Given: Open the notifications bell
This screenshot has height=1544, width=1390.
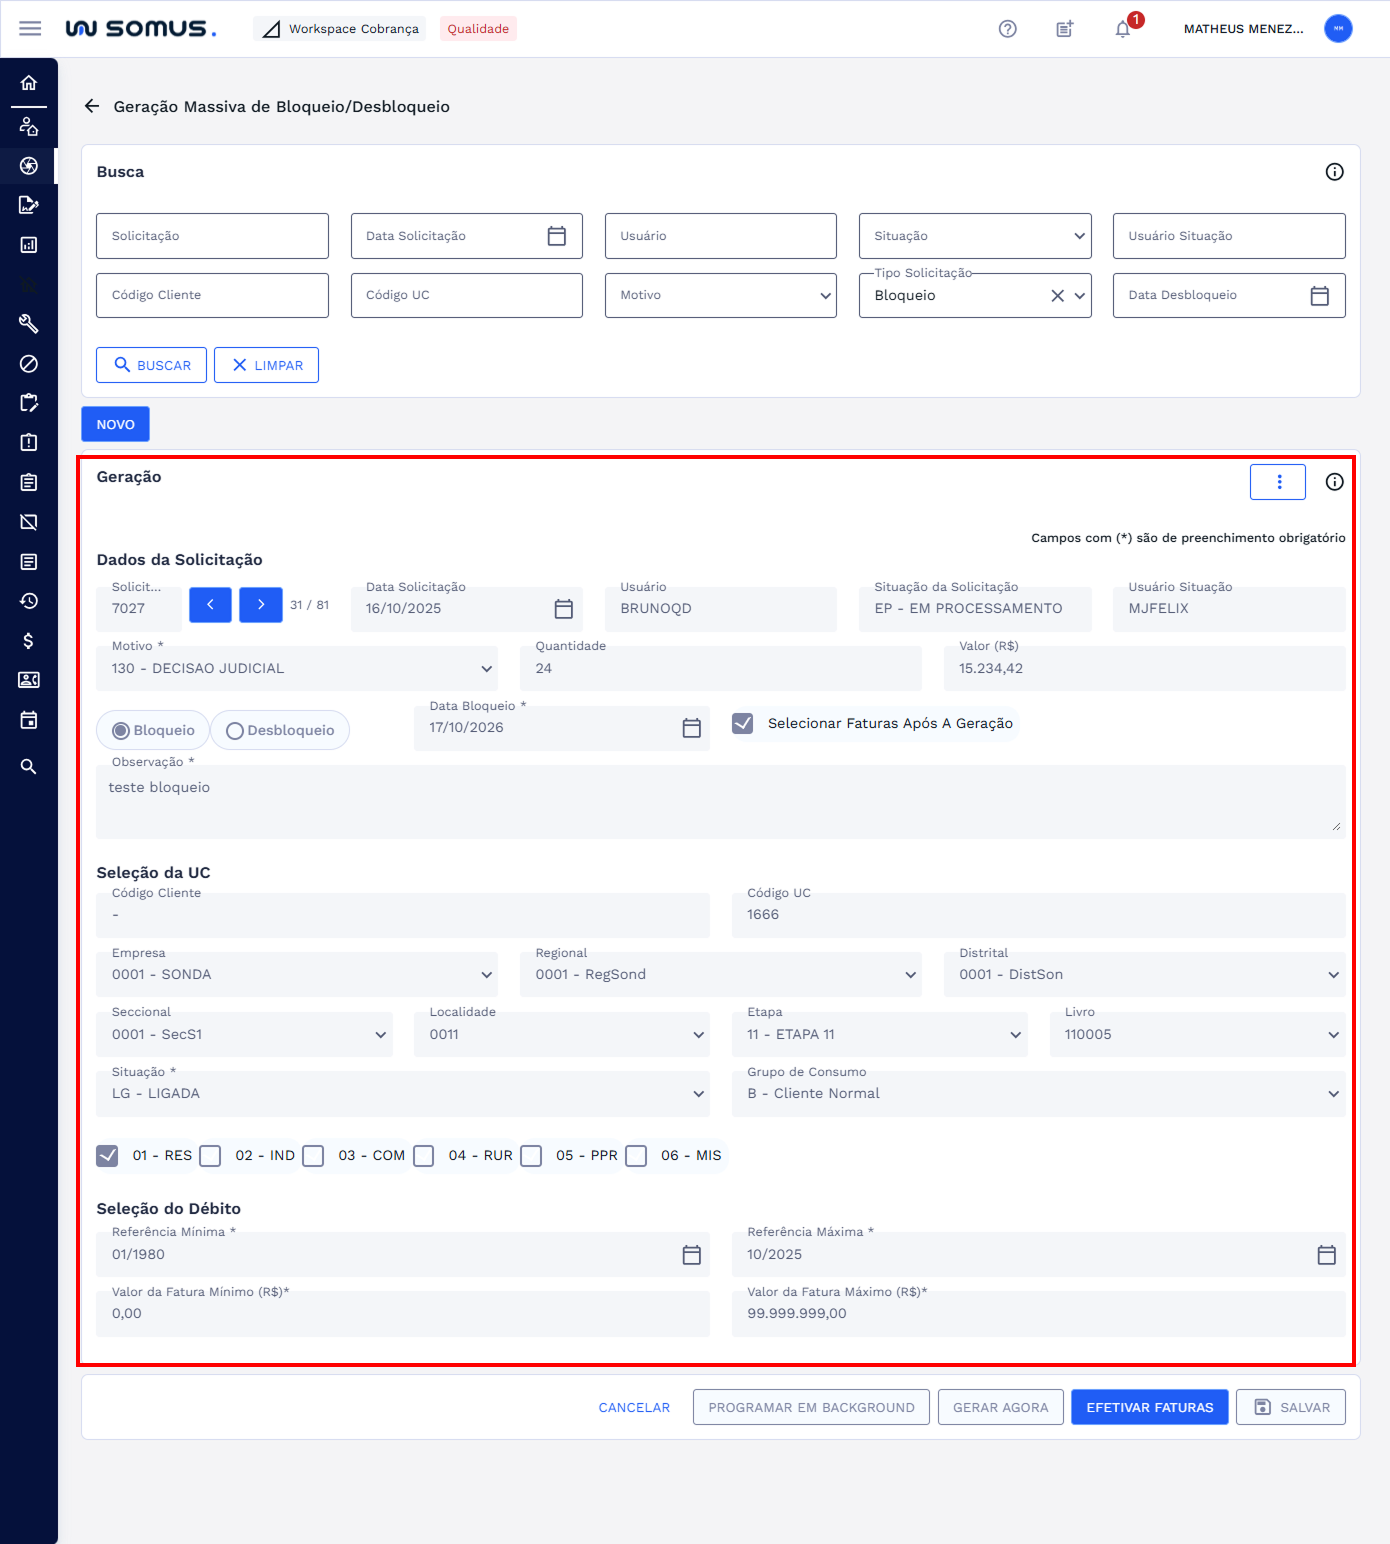Looking at the screenshot, I should 1123,29.
